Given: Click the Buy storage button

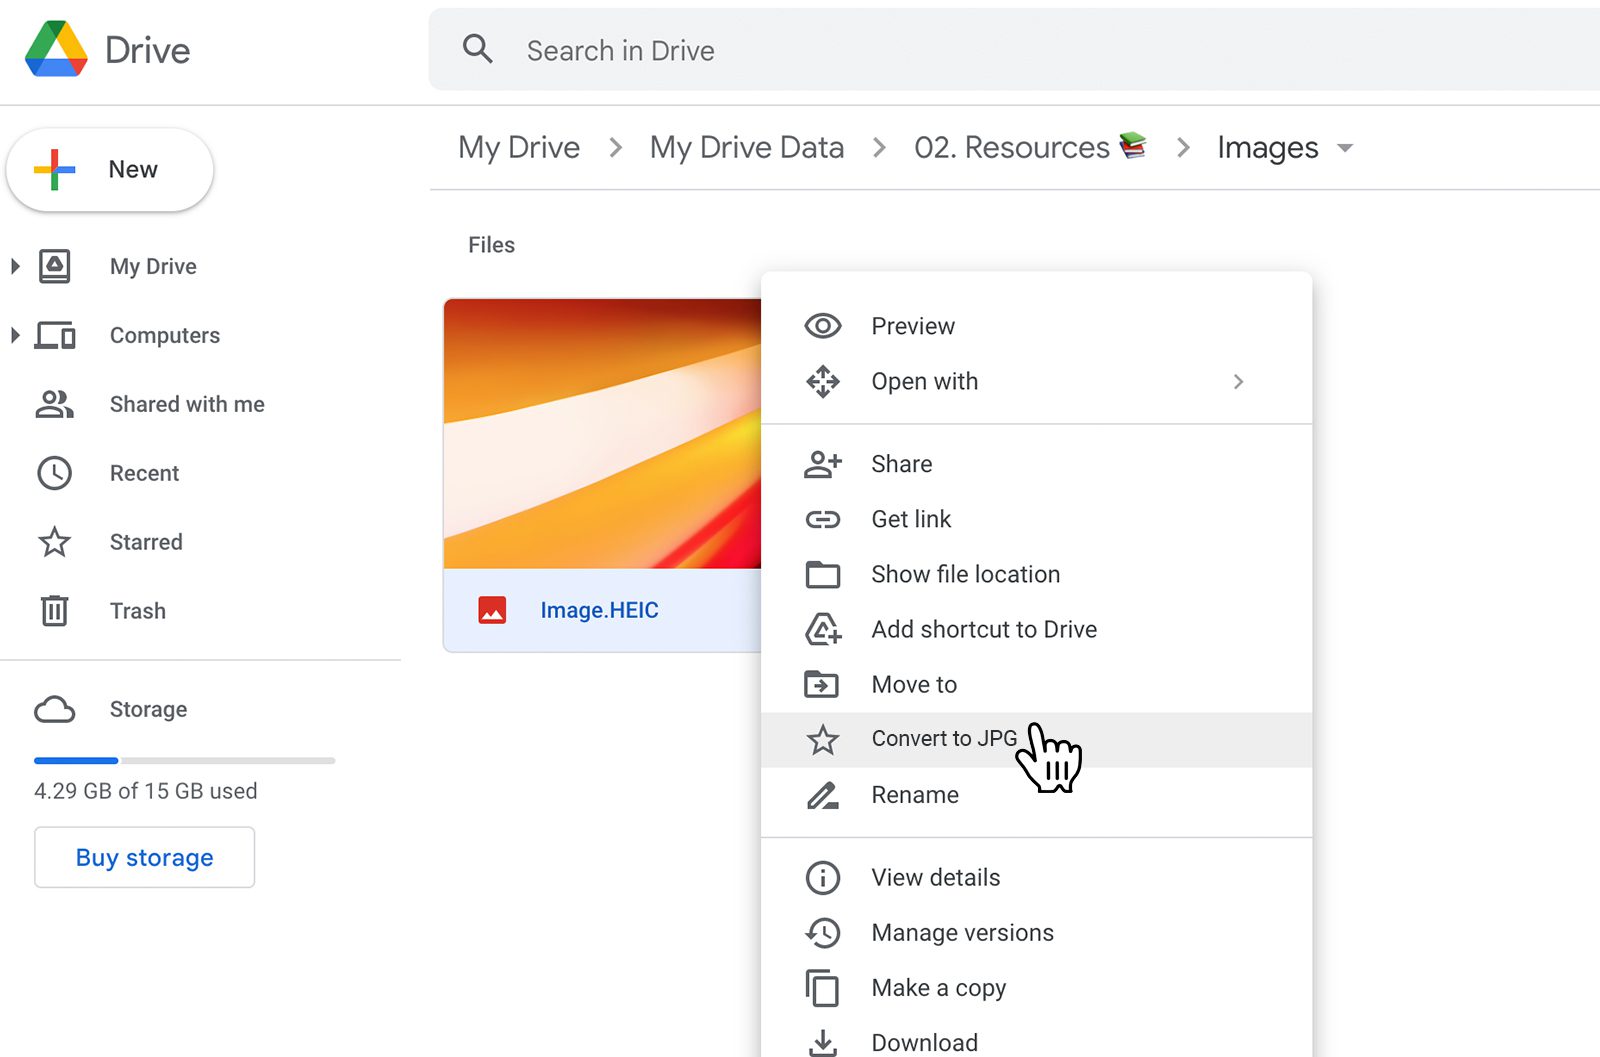Looking at the screenshot, I should click(143, 857).
